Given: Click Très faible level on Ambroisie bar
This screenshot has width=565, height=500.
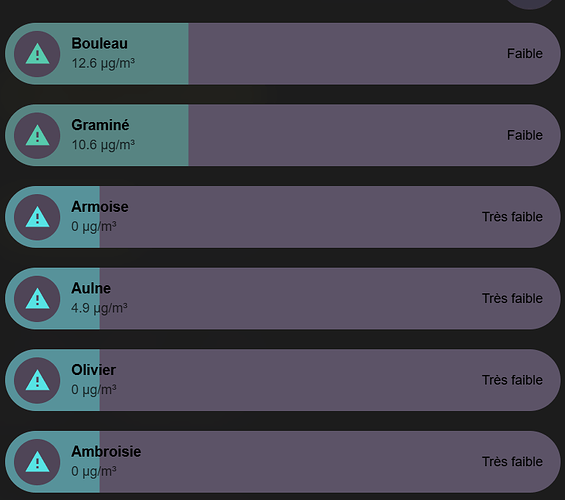Looking at the screenshot, I should coord(512,462).
